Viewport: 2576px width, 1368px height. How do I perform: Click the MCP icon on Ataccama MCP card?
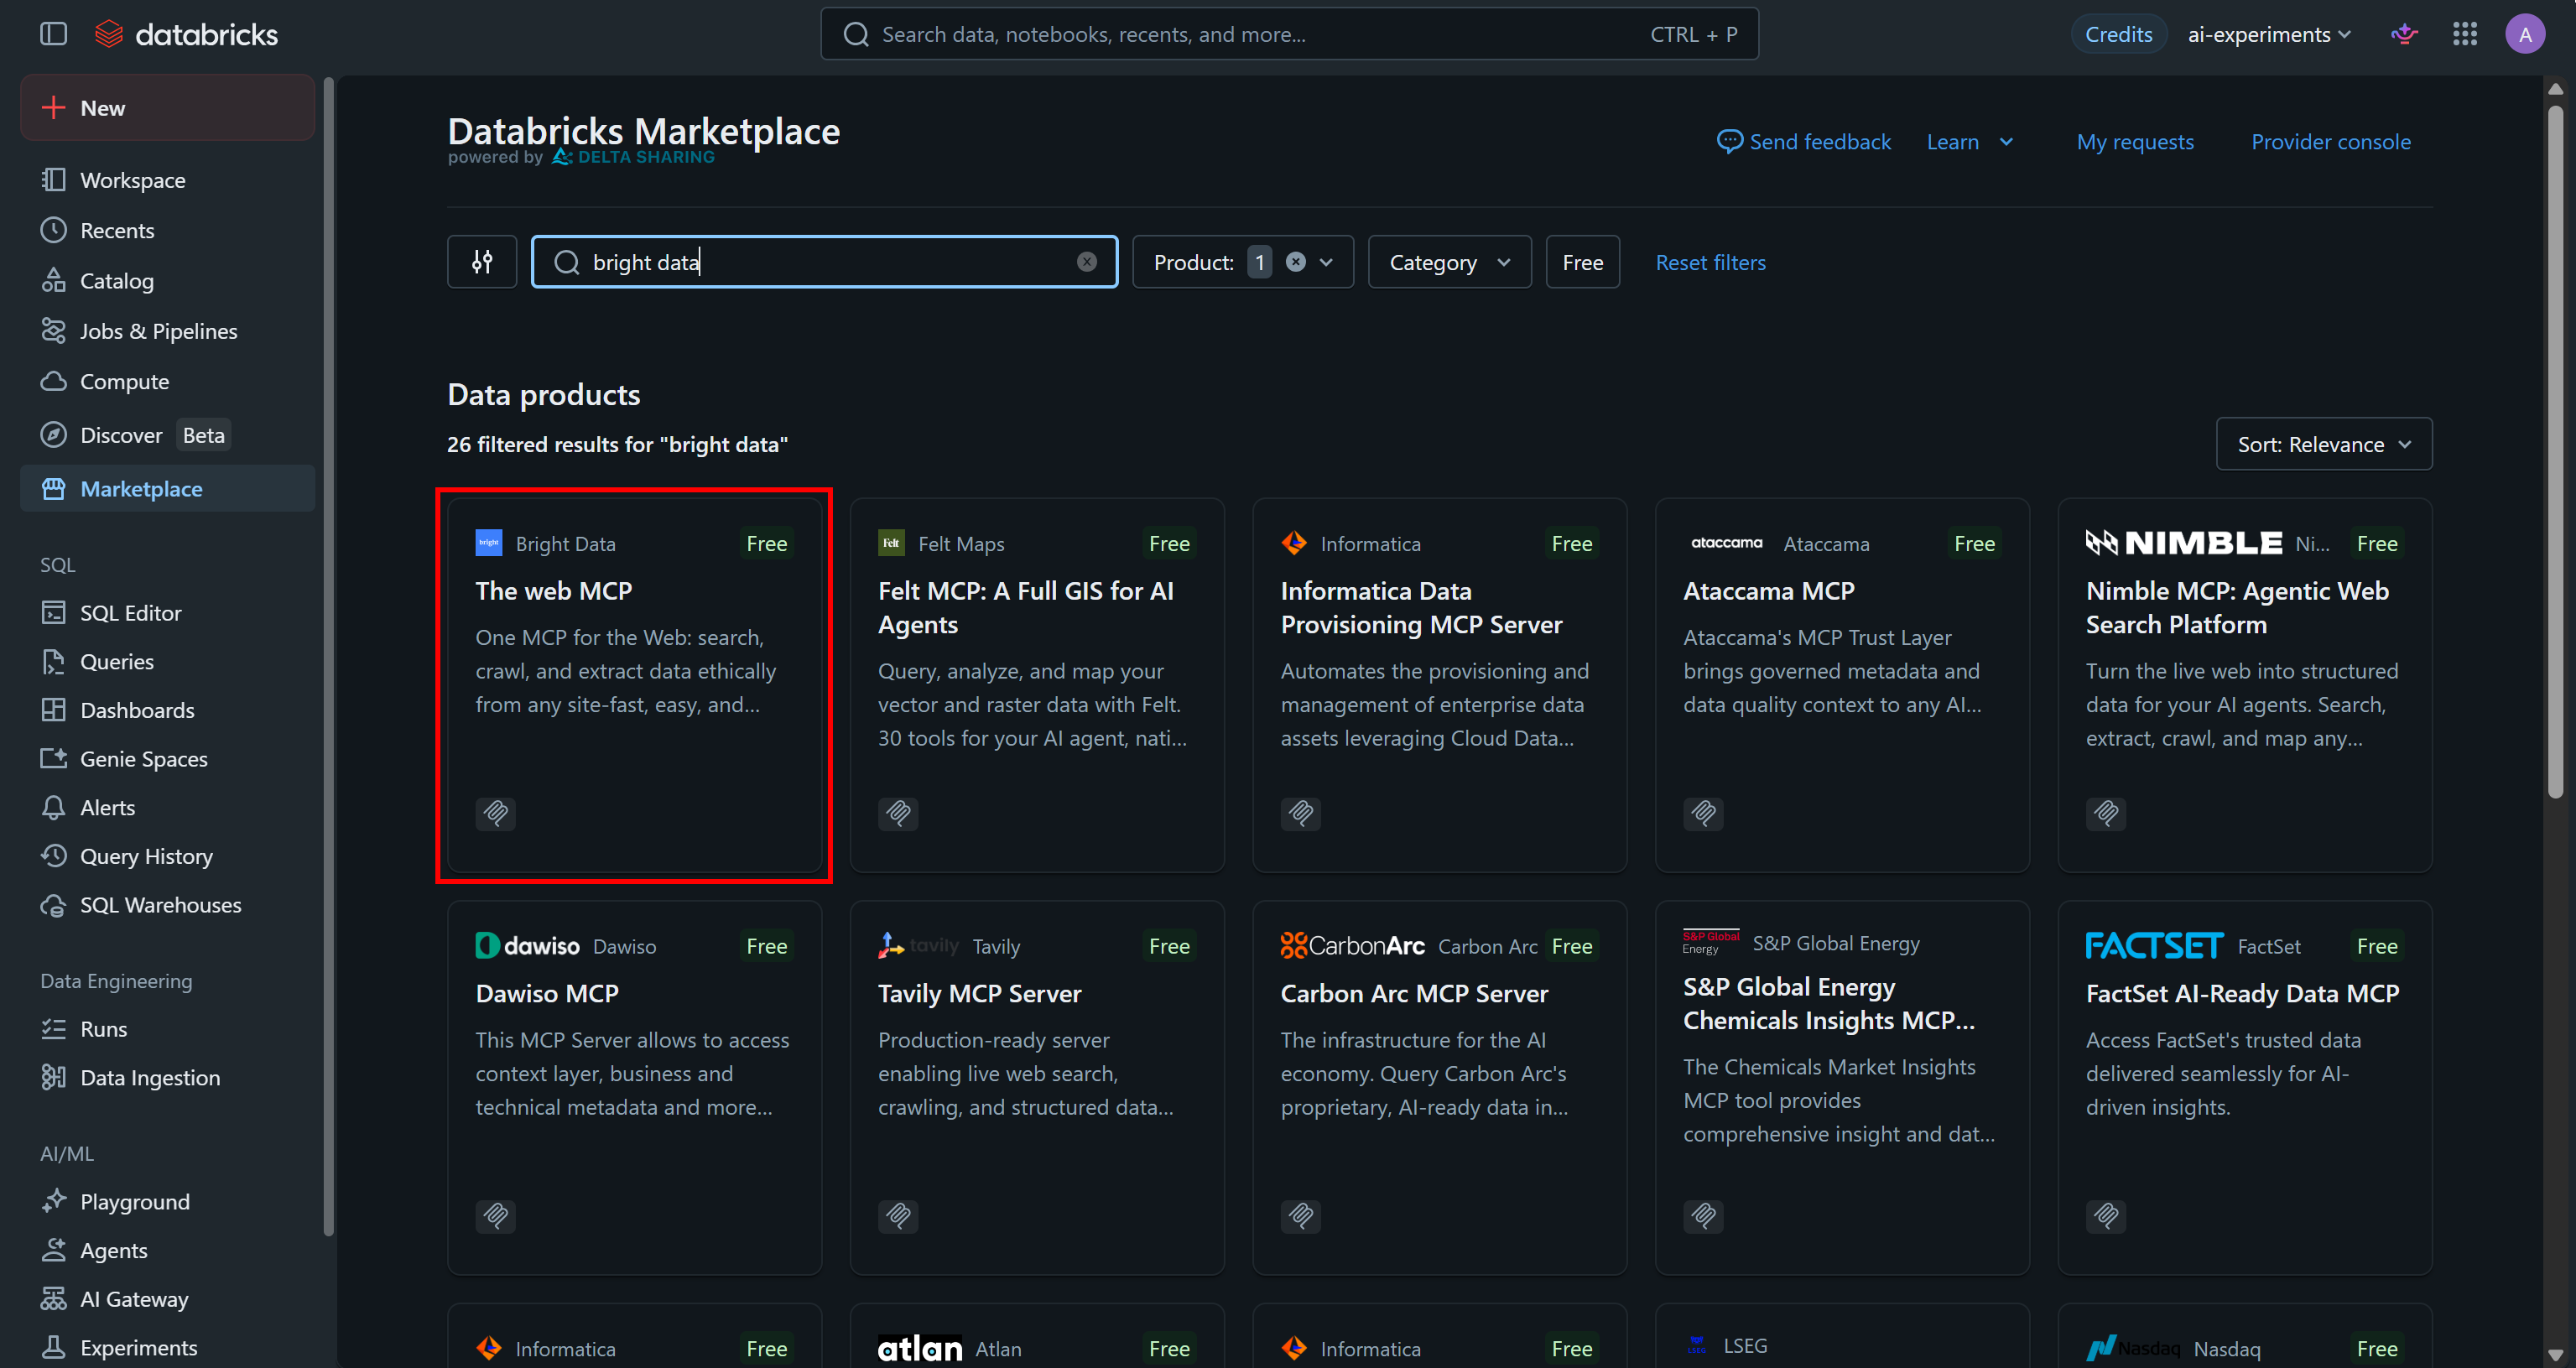pyautogui.click(x=1704, y=813)
